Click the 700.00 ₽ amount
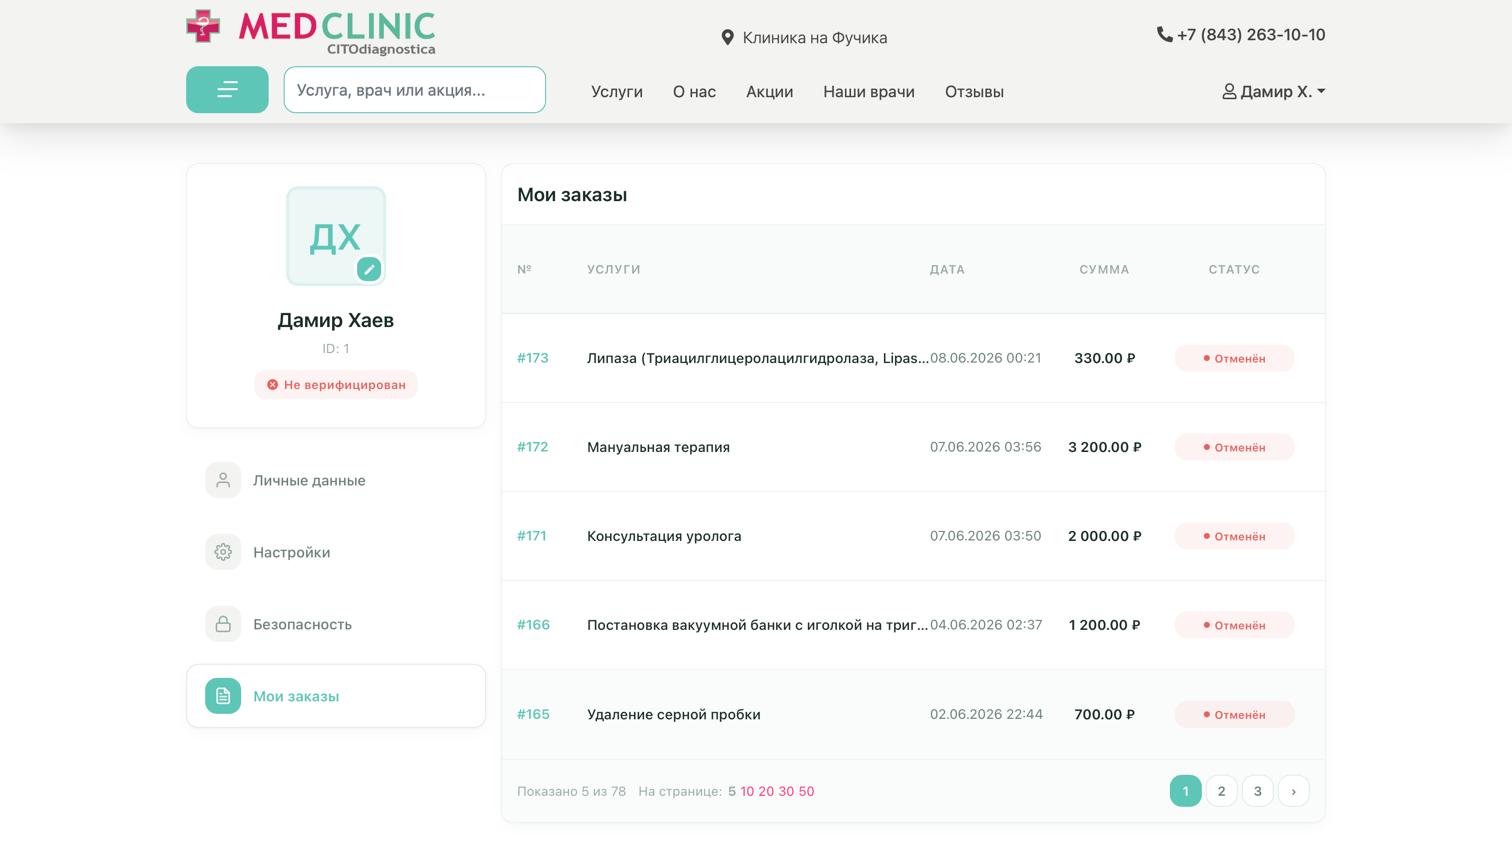1512x858 pixels. (x=1105, y=714)
